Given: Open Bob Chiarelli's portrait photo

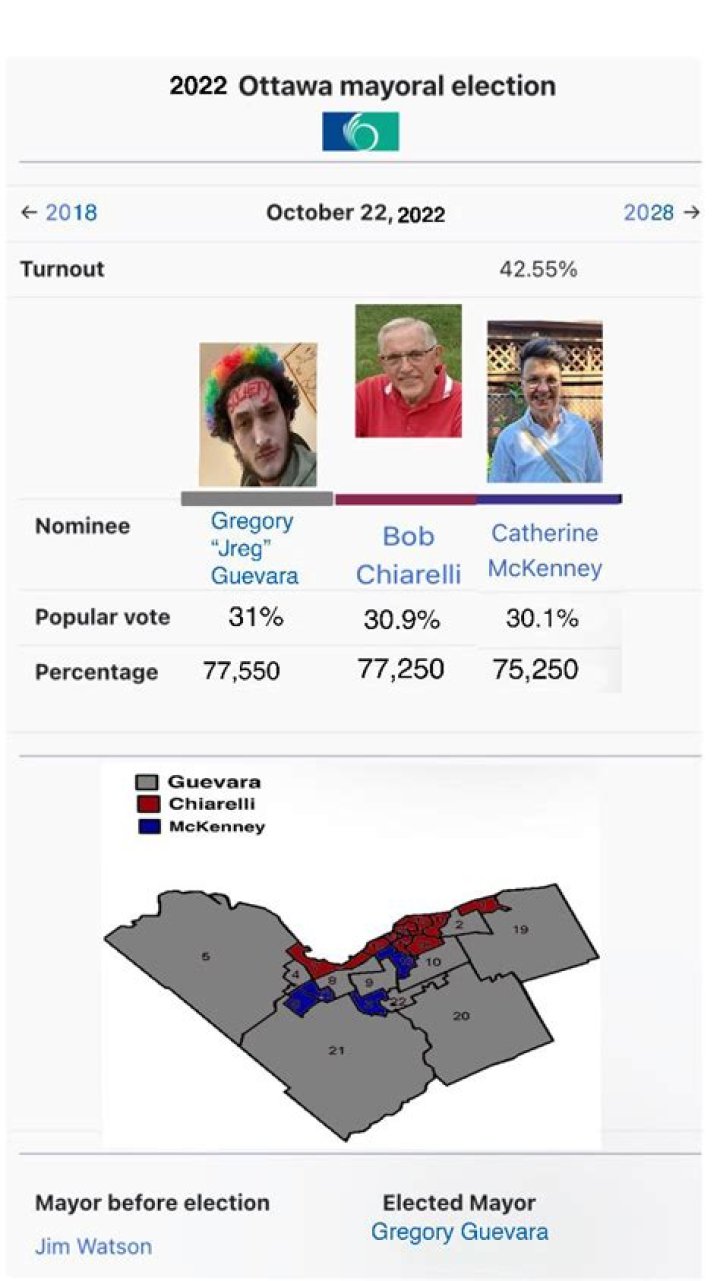Looking at the screenshot, I should 409,371.
